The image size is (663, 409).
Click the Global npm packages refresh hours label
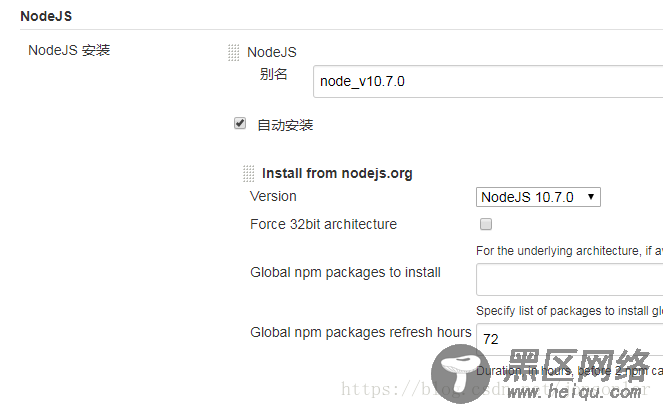(361, 332)
